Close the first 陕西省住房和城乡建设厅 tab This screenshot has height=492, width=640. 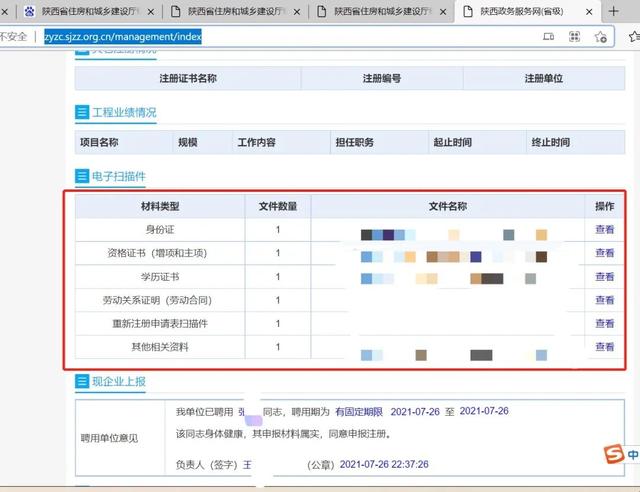[150, 12]
